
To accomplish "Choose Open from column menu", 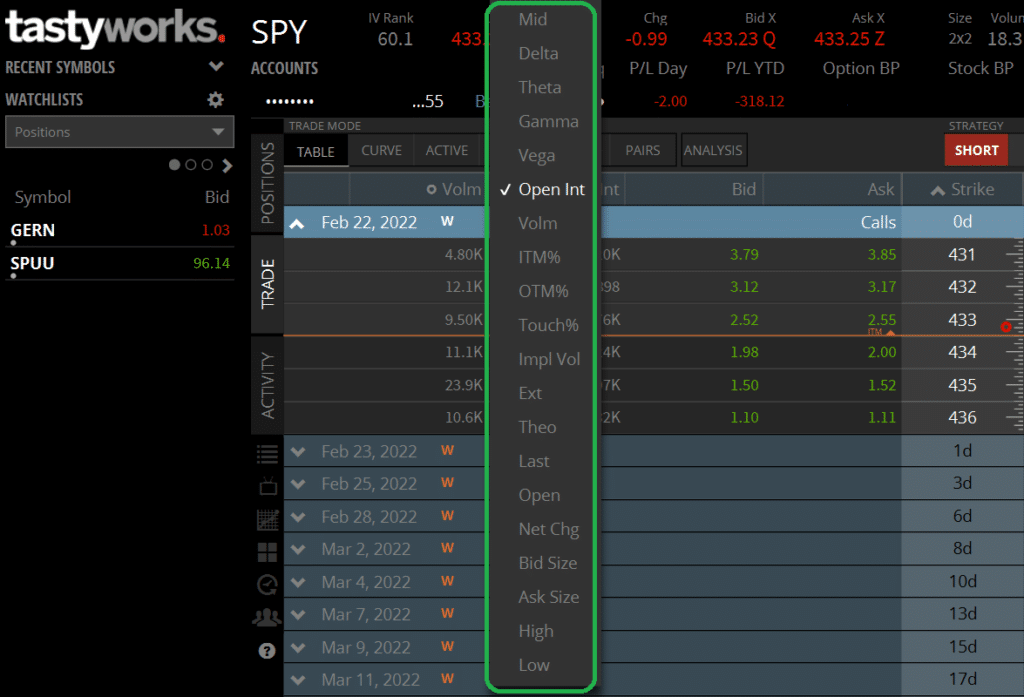I will tap(539, 495).
